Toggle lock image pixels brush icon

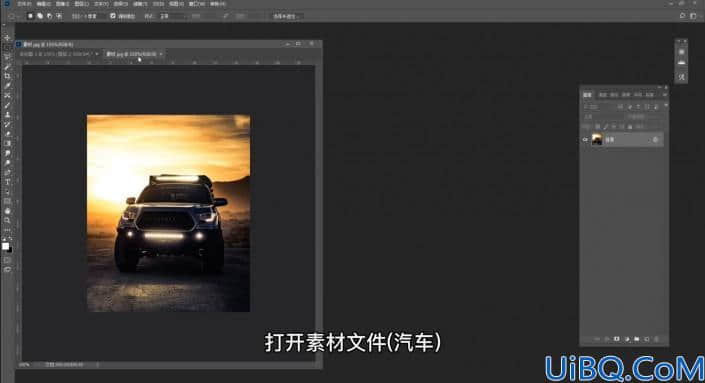pos(605,127)
